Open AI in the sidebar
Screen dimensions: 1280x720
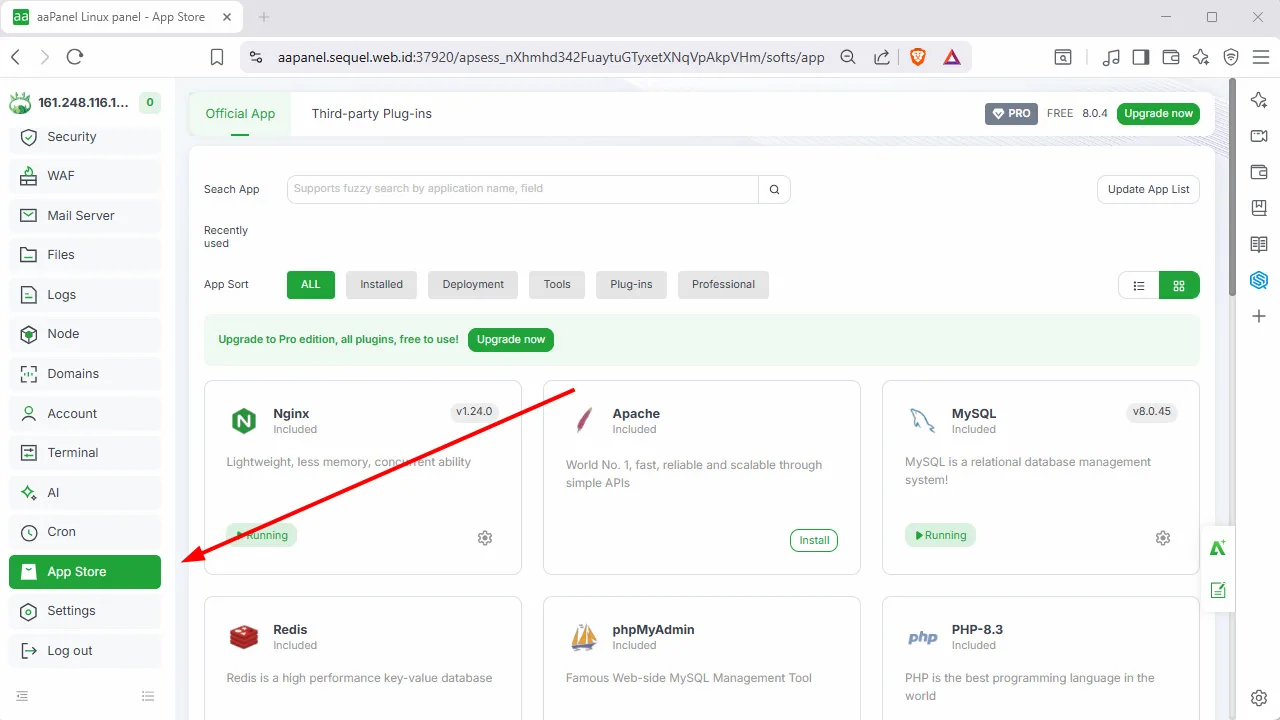[x=85, y=493]
